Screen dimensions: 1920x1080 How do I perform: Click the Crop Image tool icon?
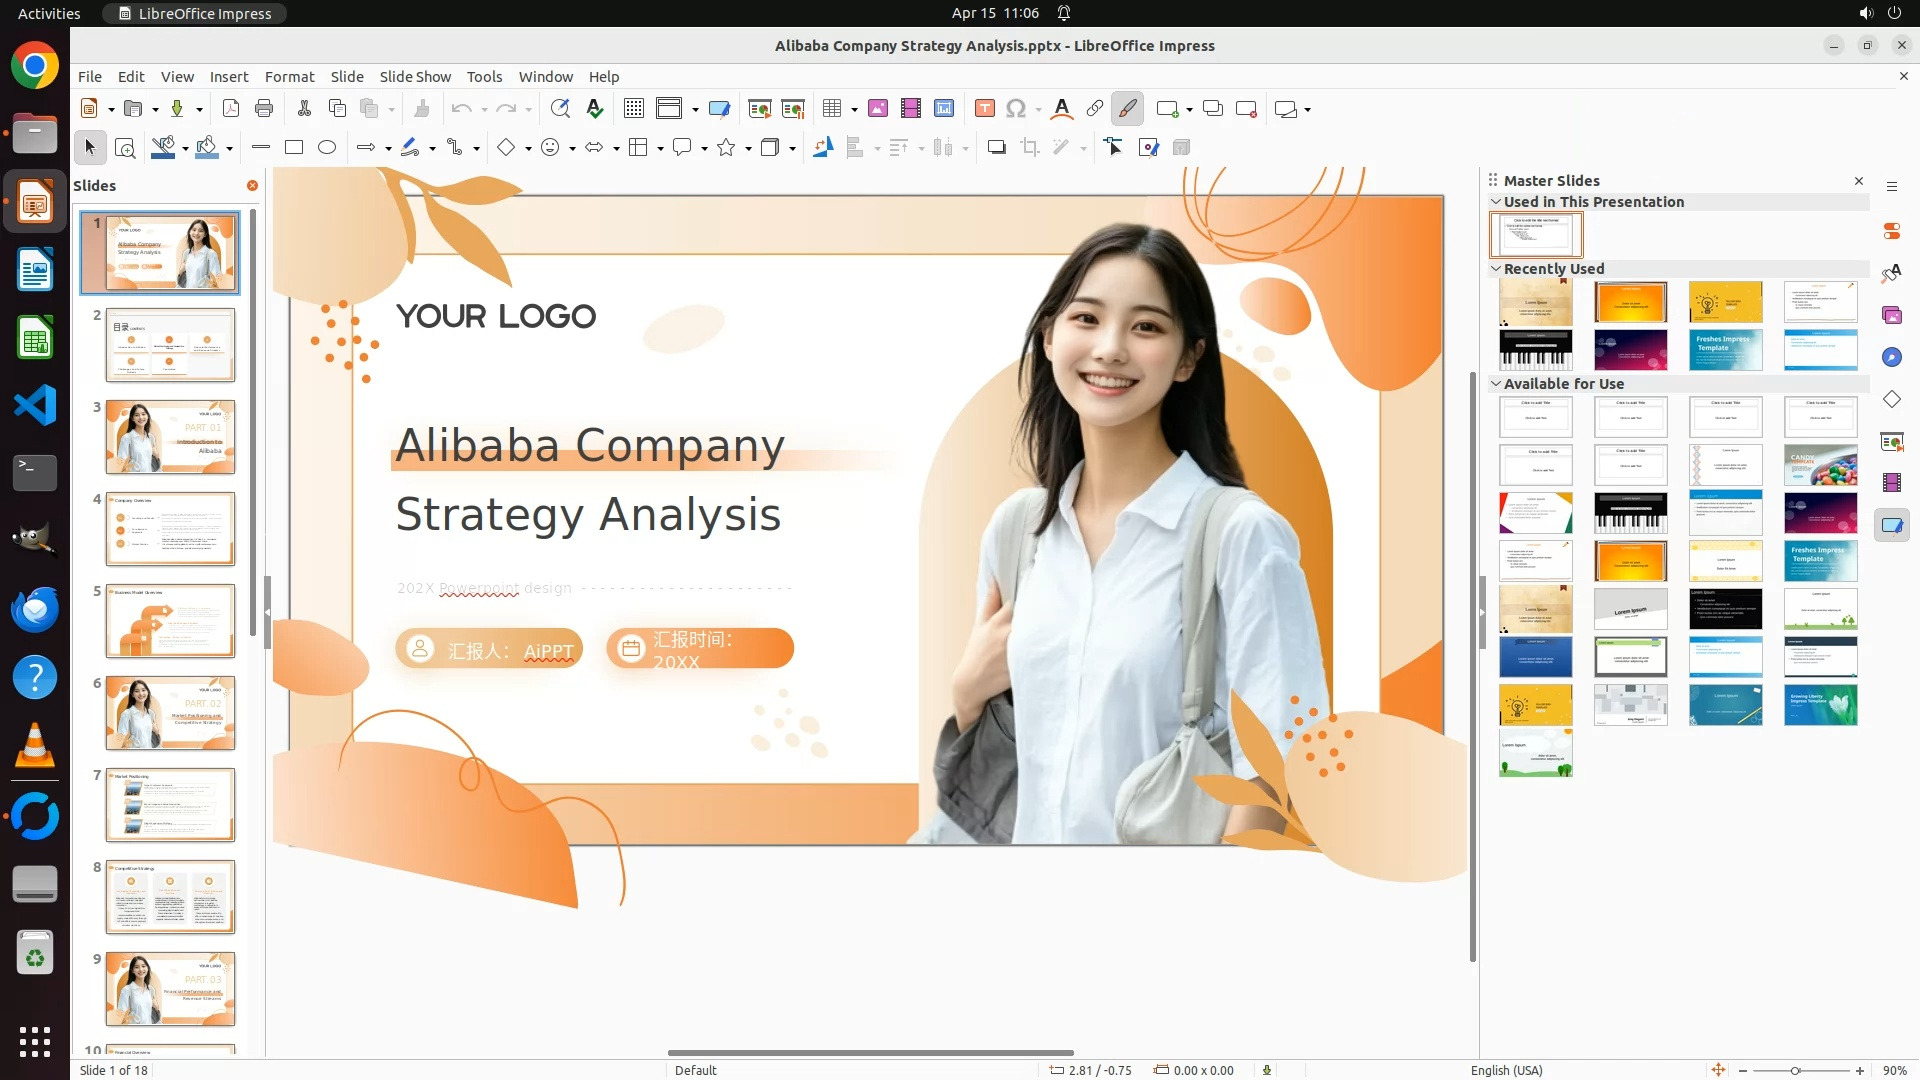tap(1029, 148)
